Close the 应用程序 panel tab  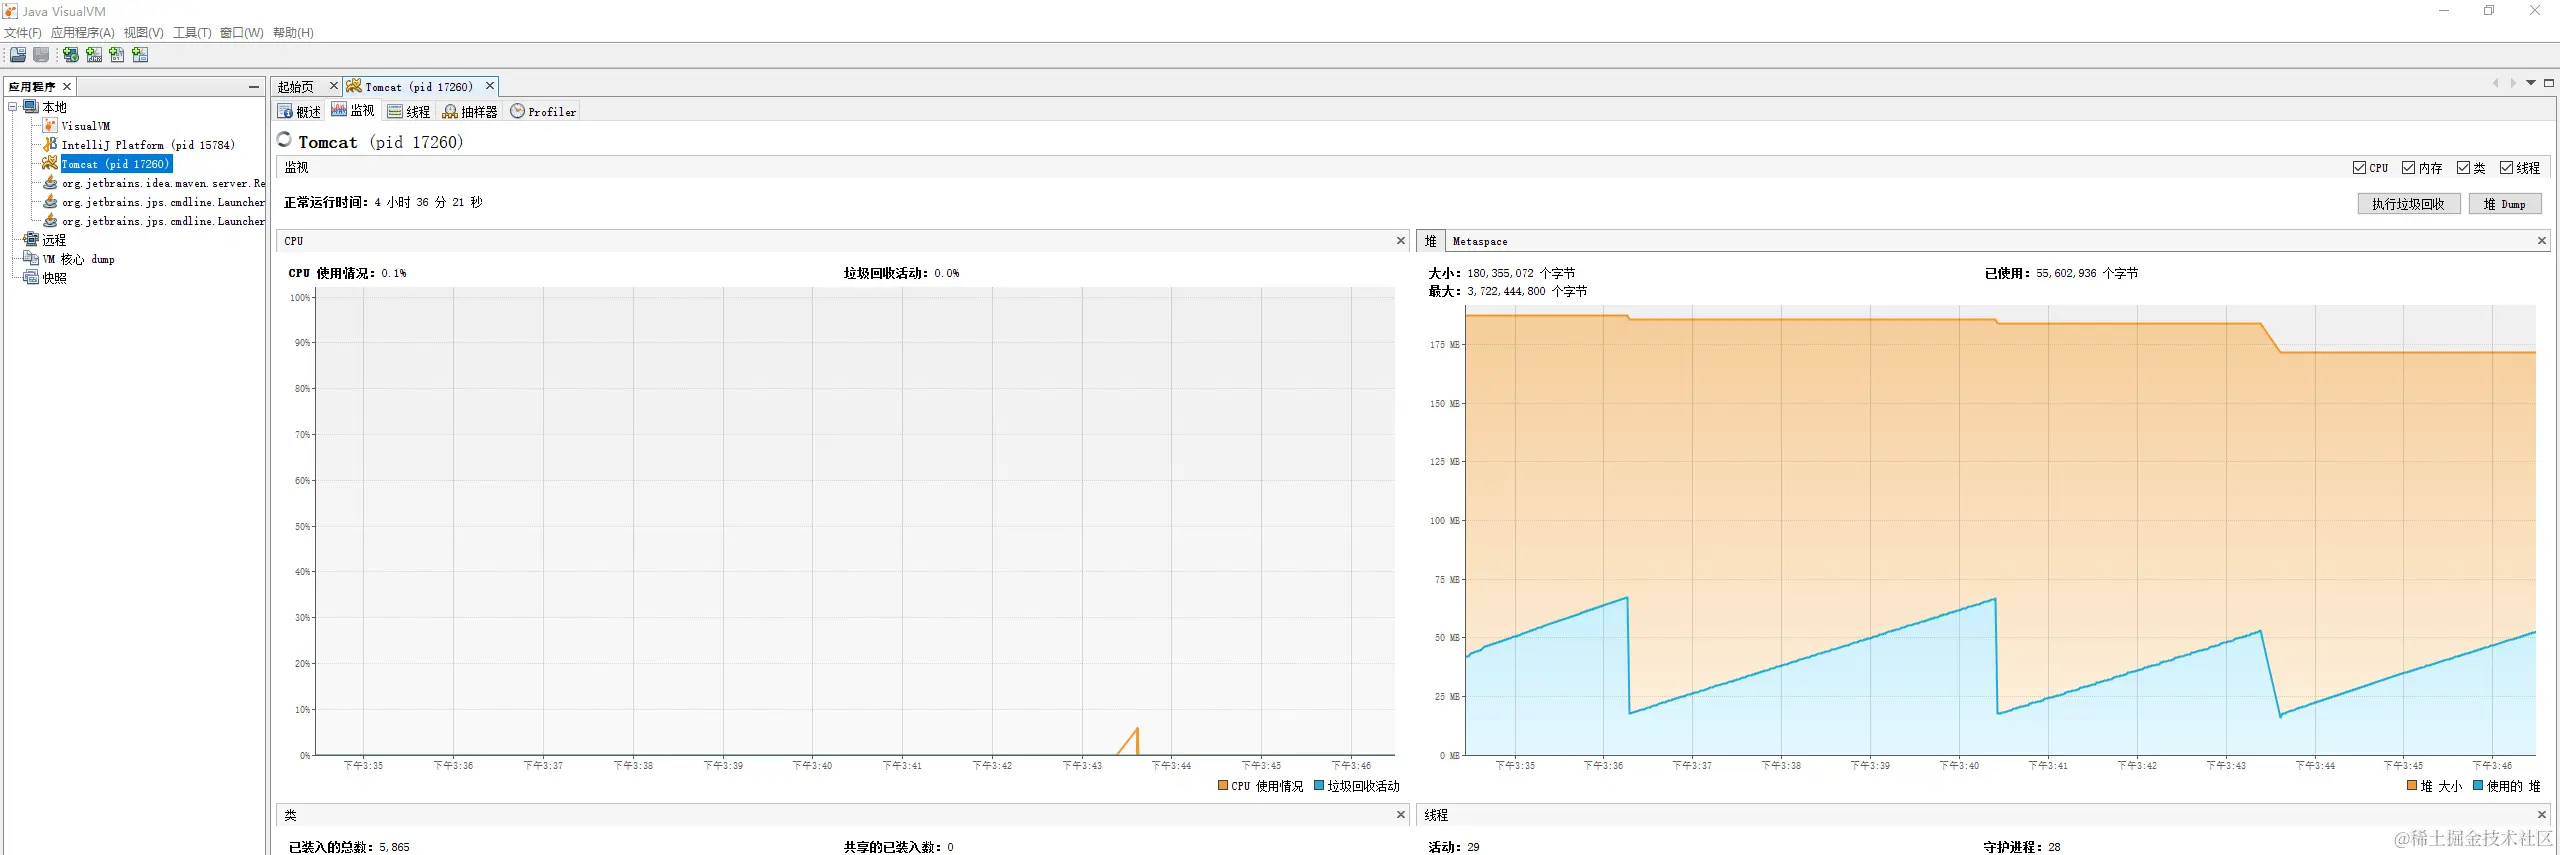67,87
